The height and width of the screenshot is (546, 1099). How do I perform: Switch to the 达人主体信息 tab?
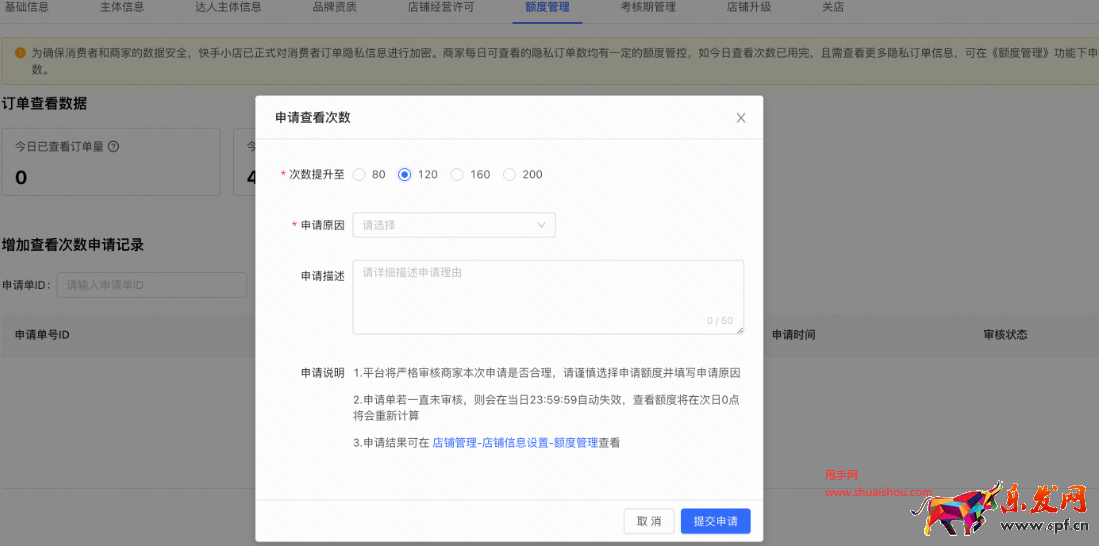click(x=228, y=8)
